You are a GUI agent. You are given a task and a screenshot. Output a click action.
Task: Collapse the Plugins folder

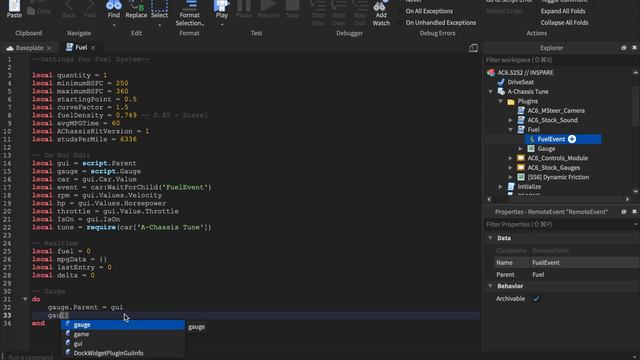[500, 101]
